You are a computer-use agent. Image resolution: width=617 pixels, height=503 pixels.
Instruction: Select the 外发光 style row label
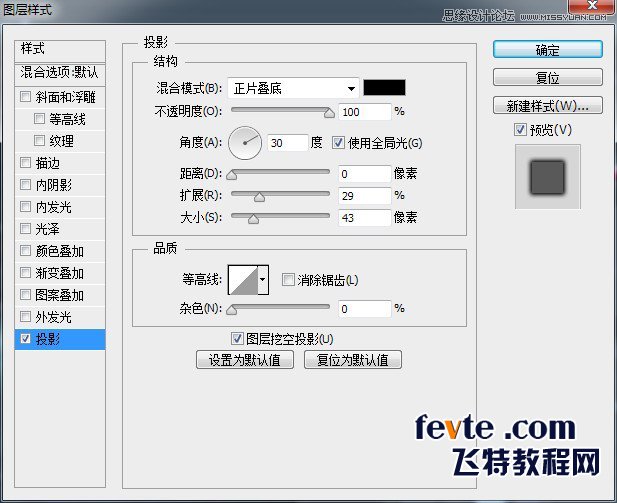[x=54, y=317]
